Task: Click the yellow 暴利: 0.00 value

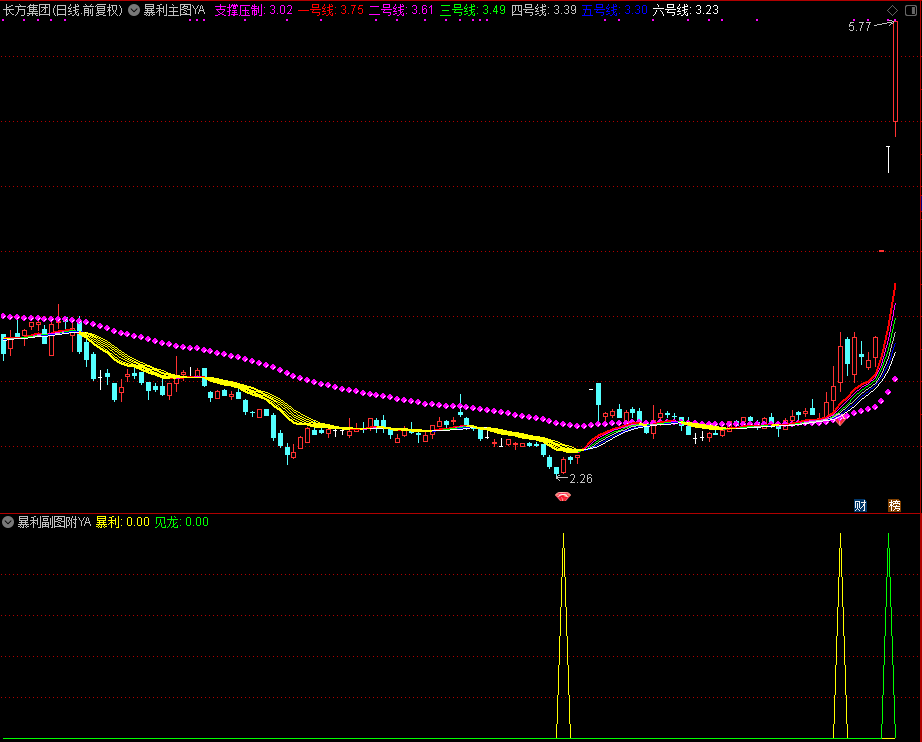Action: pyautogui.click(x=123, y=522)
